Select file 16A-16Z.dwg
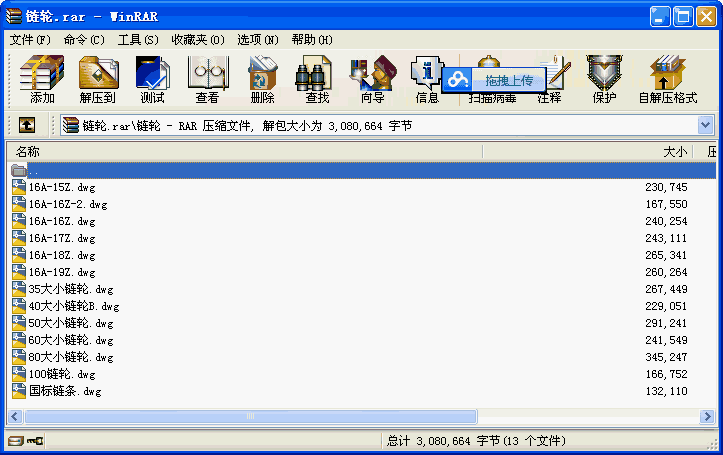Image resolution: width=723 pixels, height=455 pixels. [62, 221]
